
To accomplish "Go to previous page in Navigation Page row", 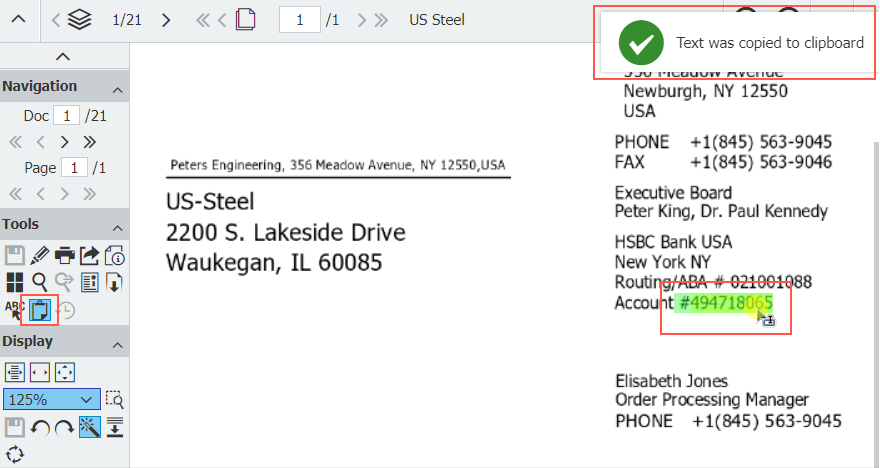I will click(x=40, y=194).
